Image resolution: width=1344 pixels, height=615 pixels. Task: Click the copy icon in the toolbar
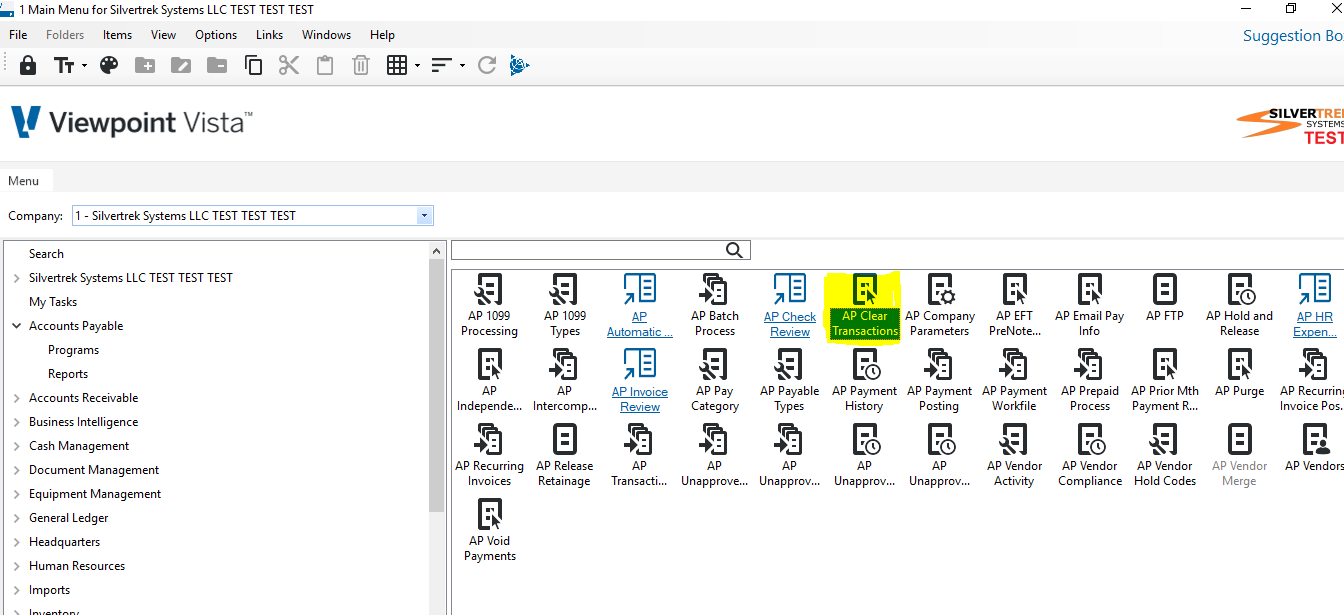pyautogui.click(x=253, y=65)
